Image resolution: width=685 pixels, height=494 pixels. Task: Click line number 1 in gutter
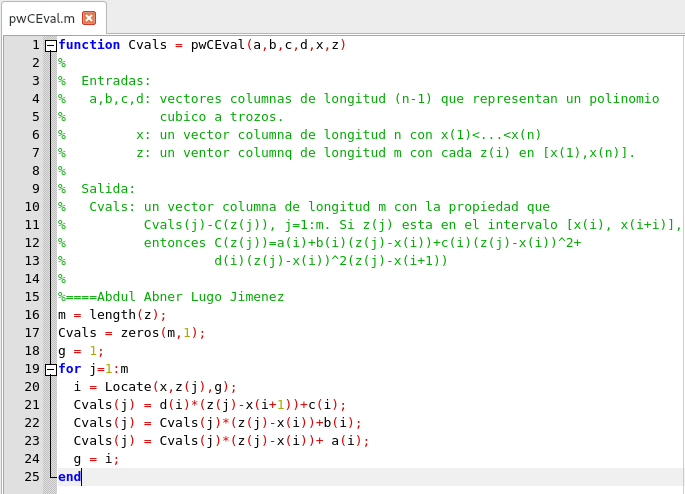click(35, 45)
